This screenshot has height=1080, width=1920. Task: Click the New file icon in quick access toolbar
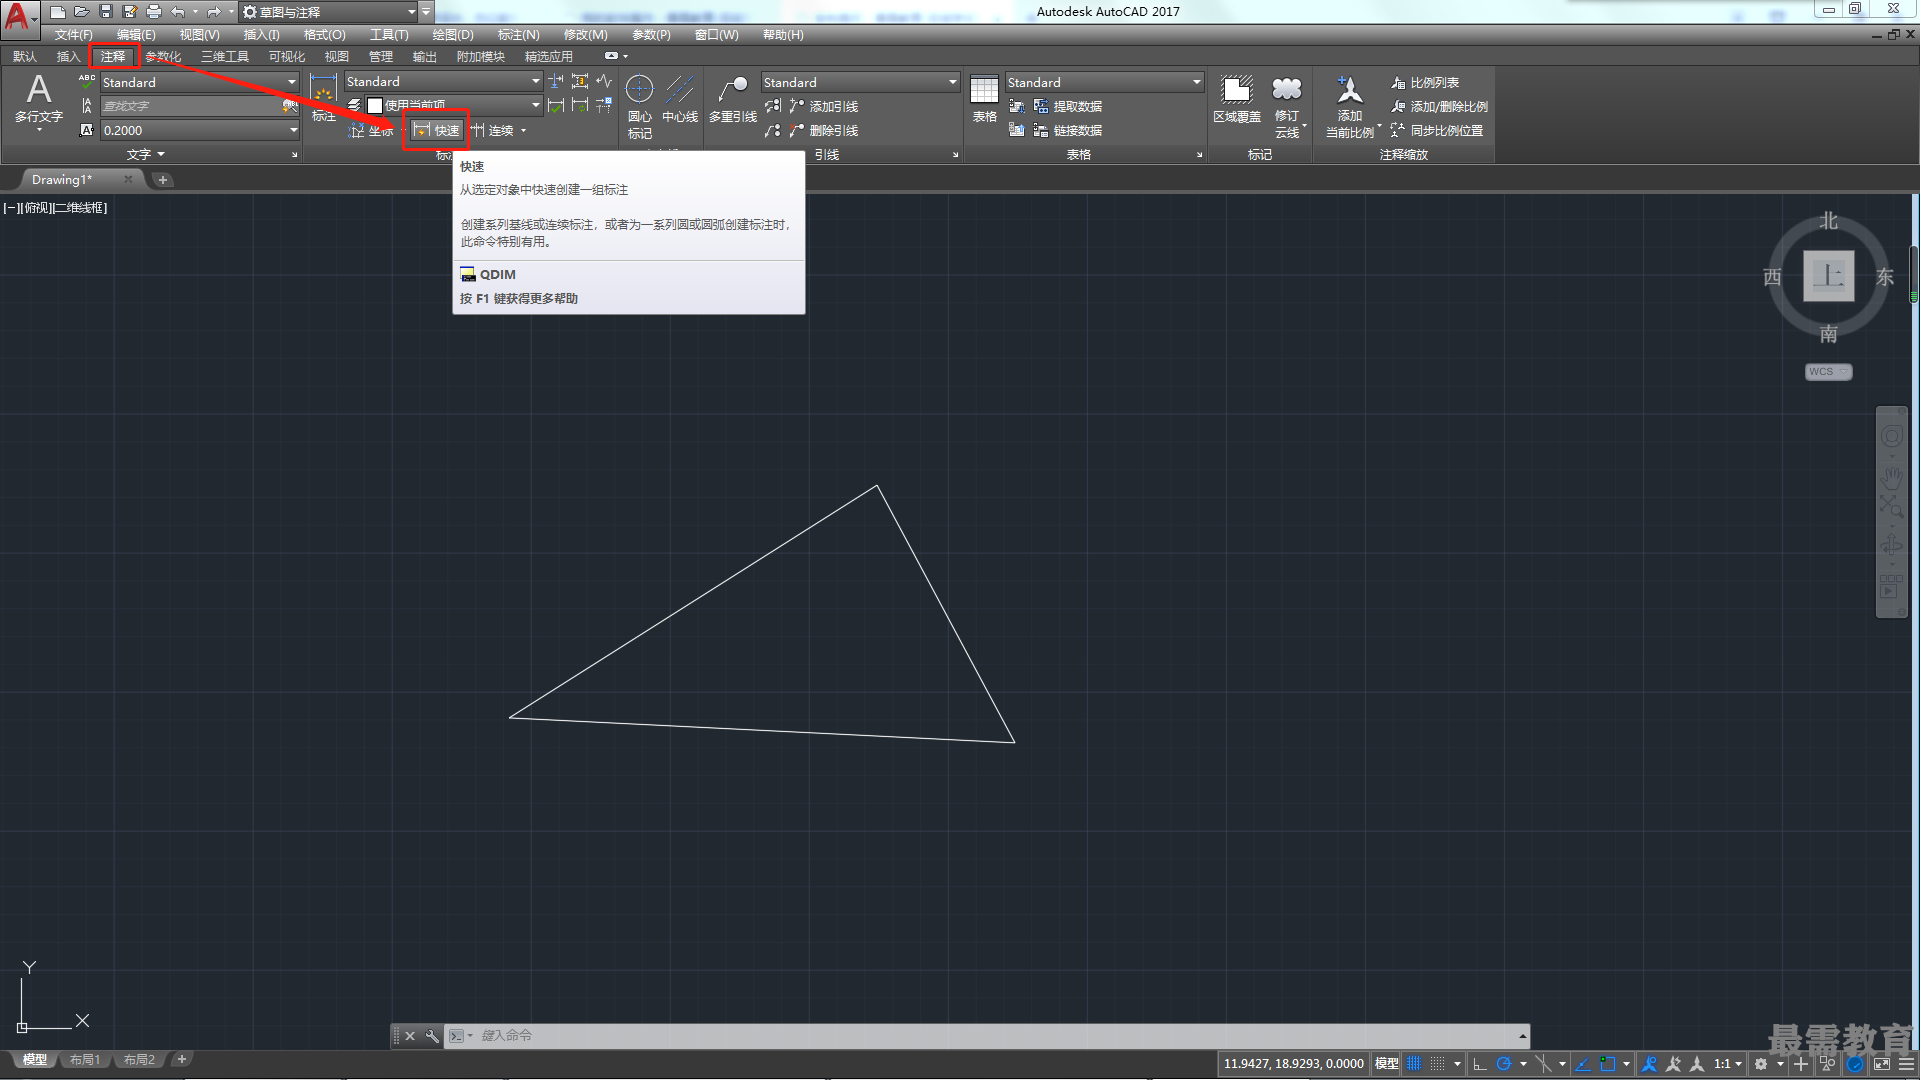[58, 12]
